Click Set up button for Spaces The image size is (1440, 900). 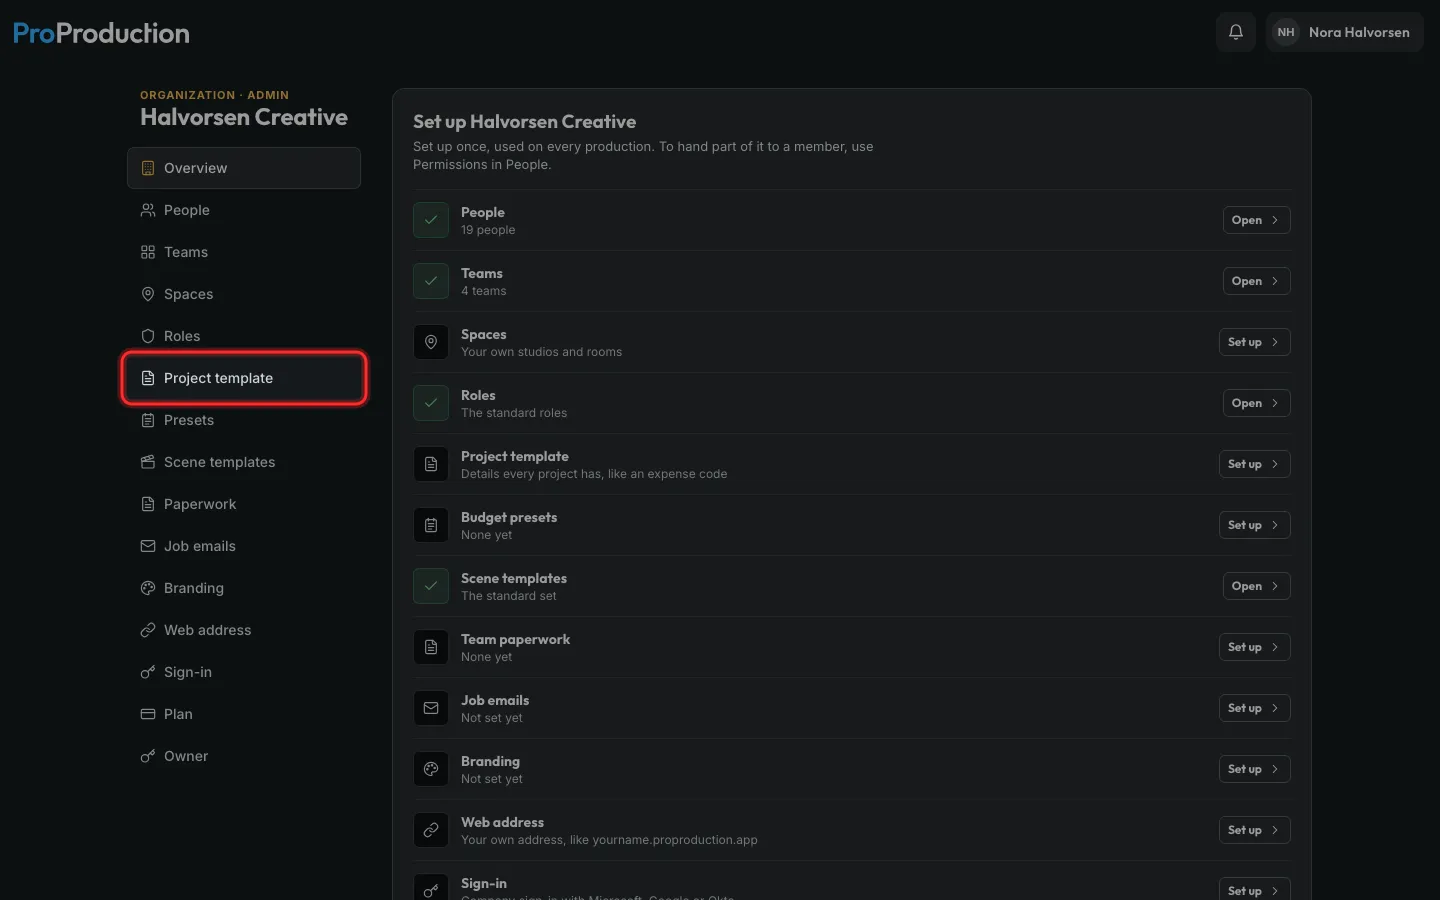pyautogui.click(x=1254, y=342)
